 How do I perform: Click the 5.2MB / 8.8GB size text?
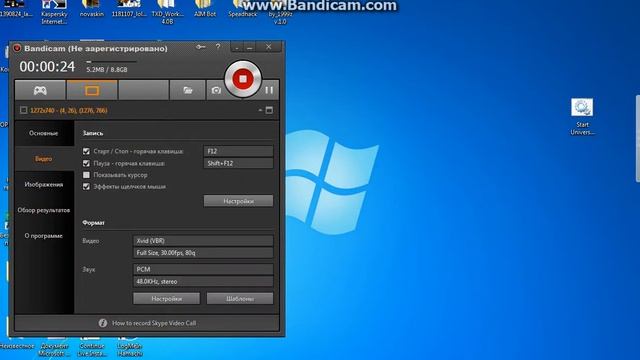(x=107, y=70)
